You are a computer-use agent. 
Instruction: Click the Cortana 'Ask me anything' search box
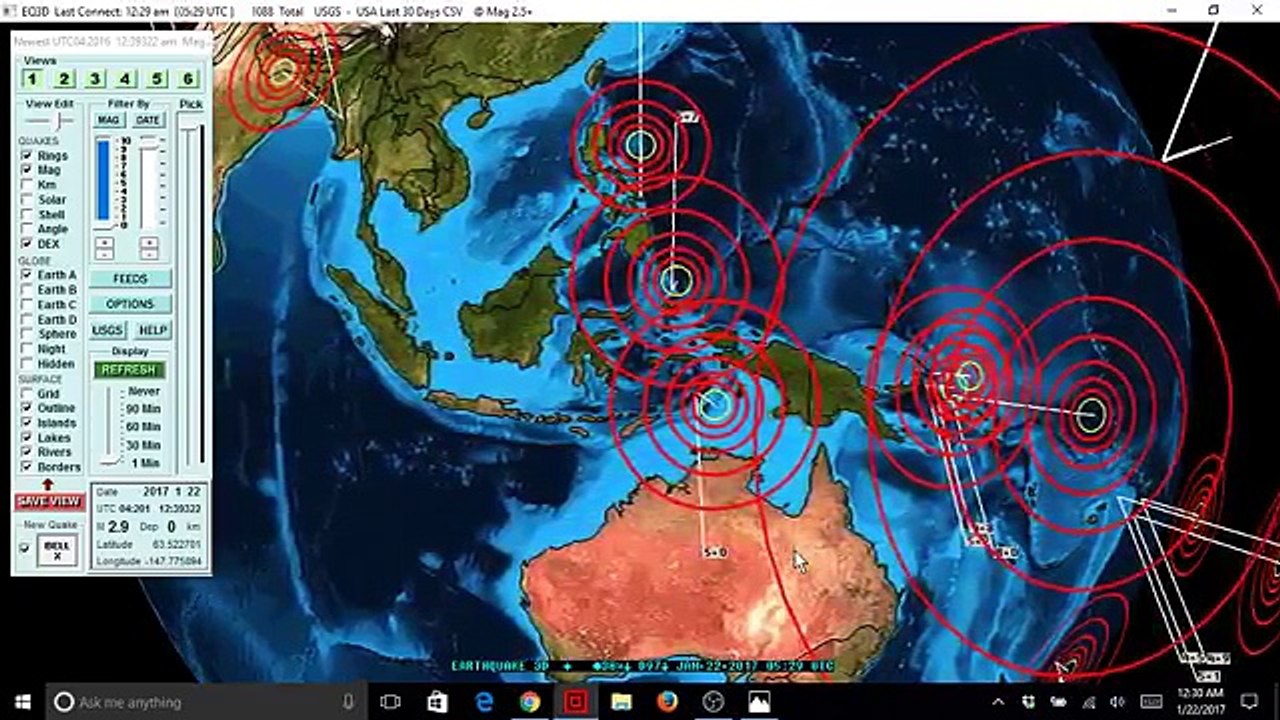coord(206,702)
